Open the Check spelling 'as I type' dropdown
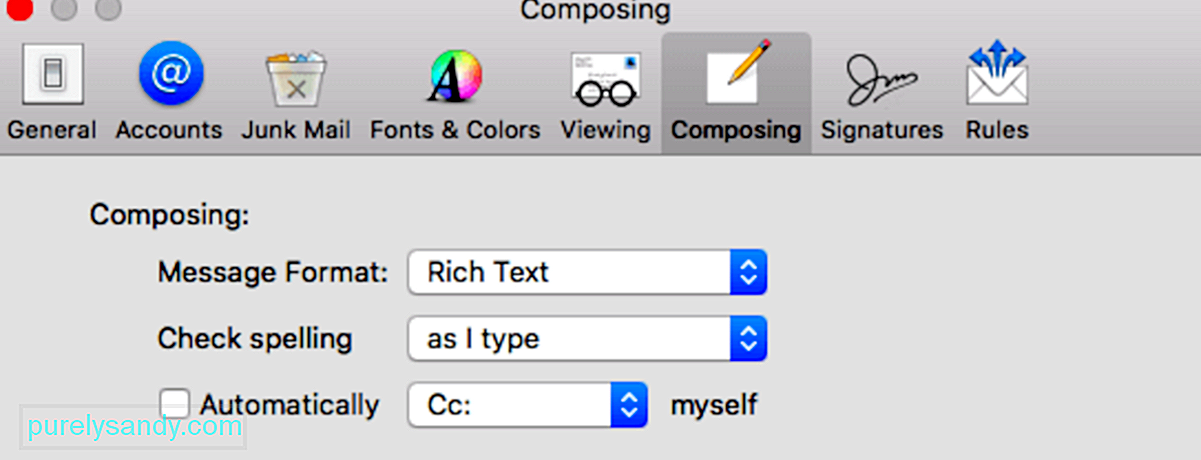This screenshot has width=1201, height=460. click(587, 339)
